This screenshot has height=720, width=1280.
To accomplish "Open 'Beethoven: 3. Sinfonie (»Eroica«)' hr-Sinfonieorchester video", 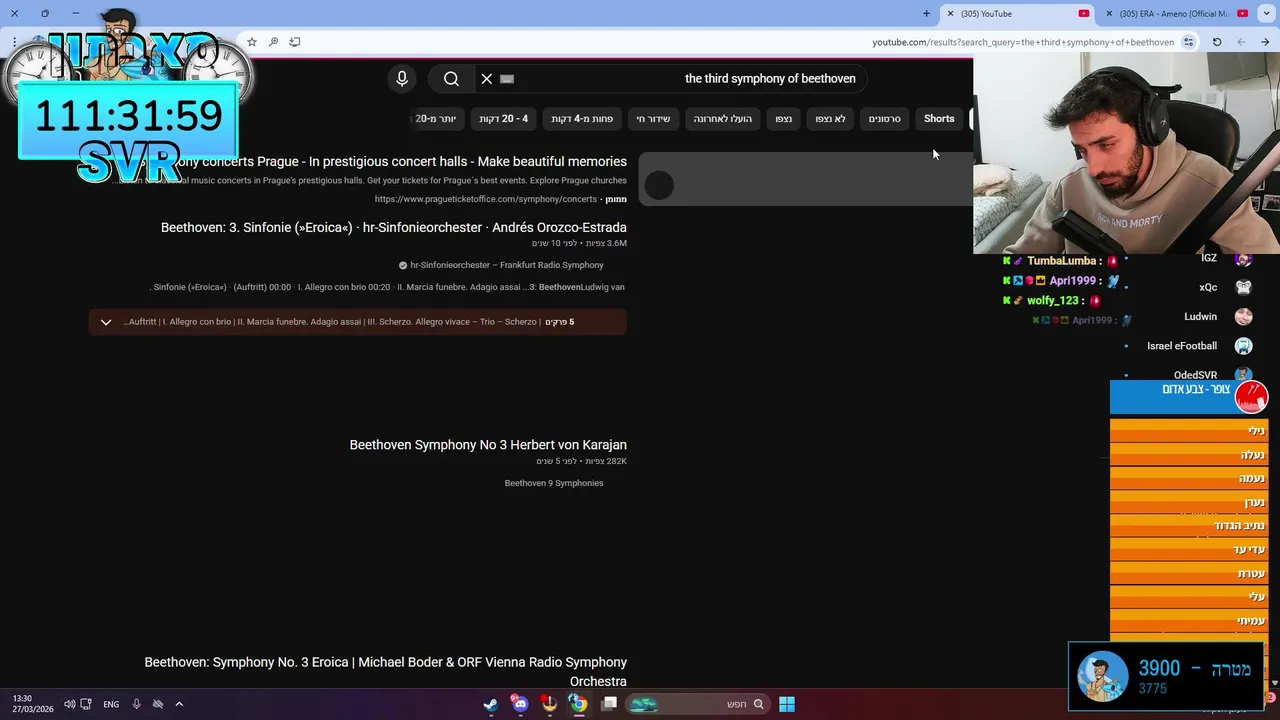I will [394, 228].
